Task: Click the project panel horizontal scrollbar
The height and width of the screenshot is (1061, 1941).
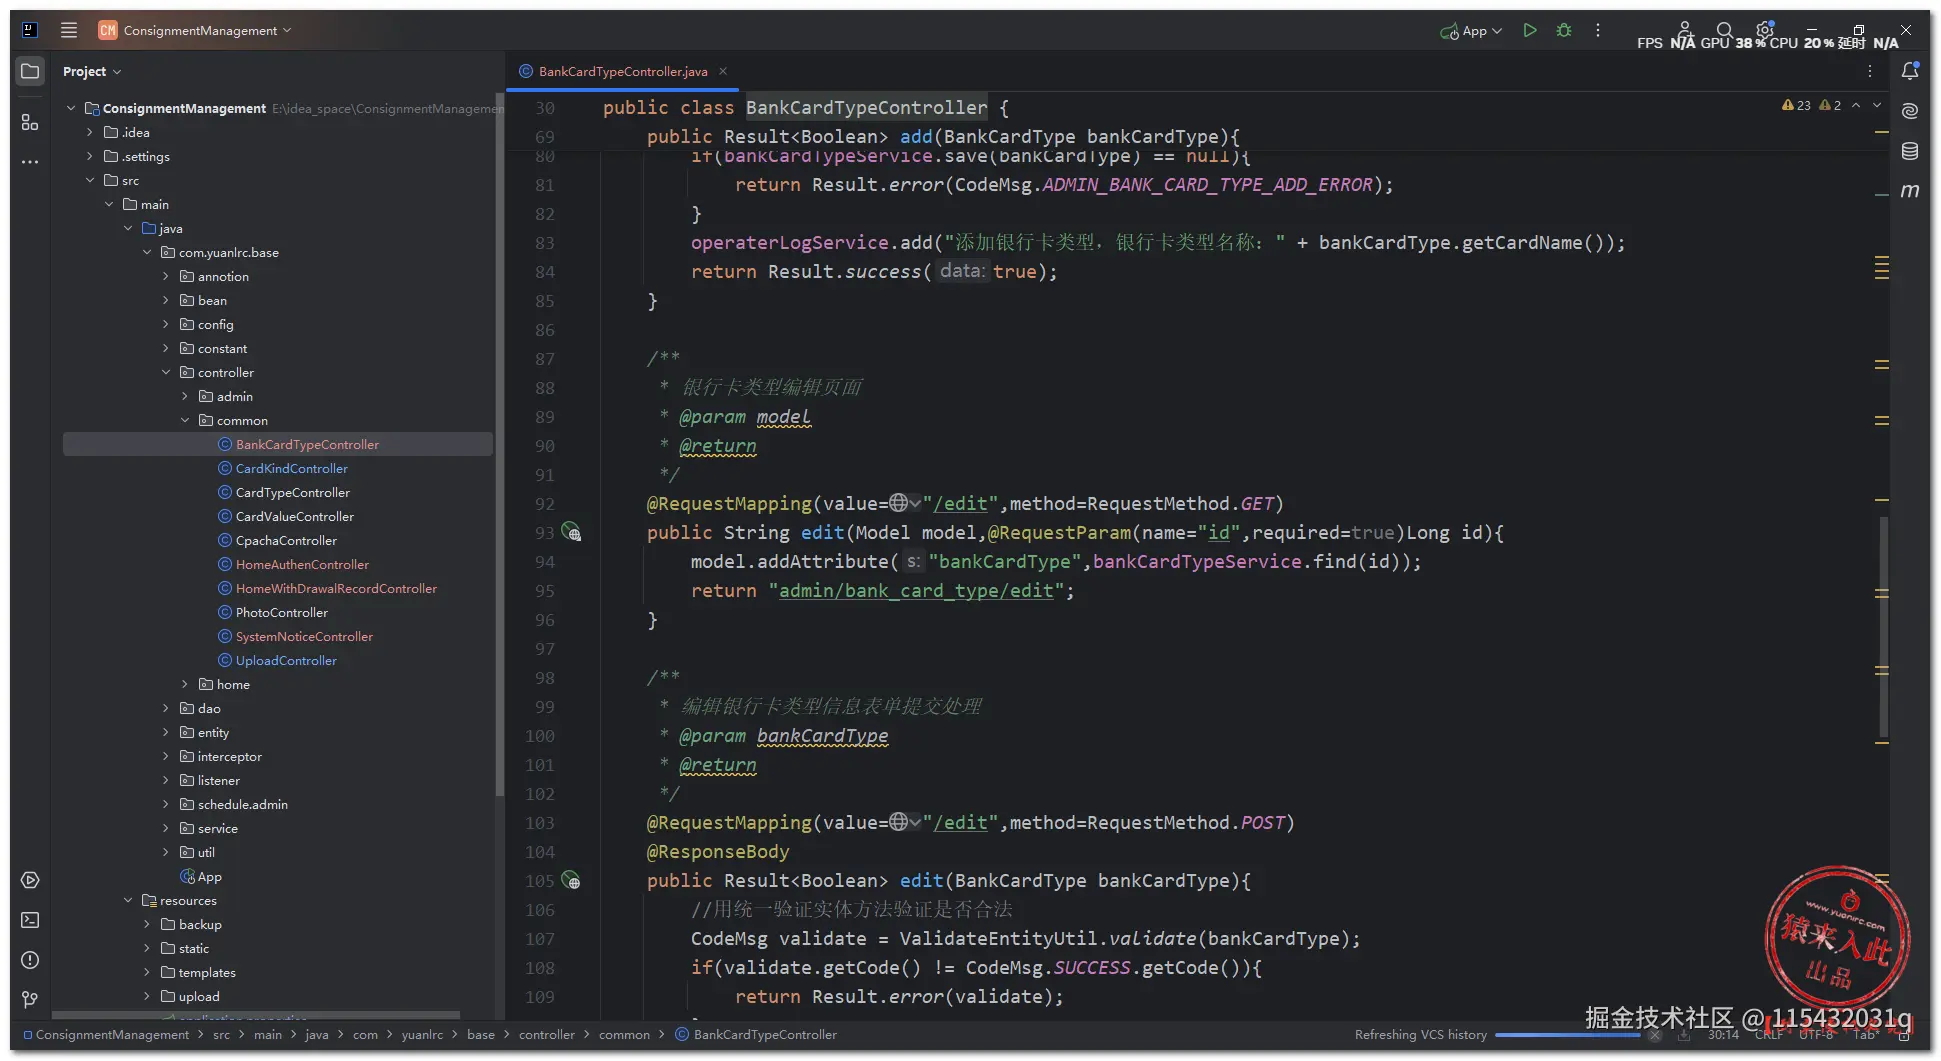Action: pyautogui.click(x=256, y=1015)
